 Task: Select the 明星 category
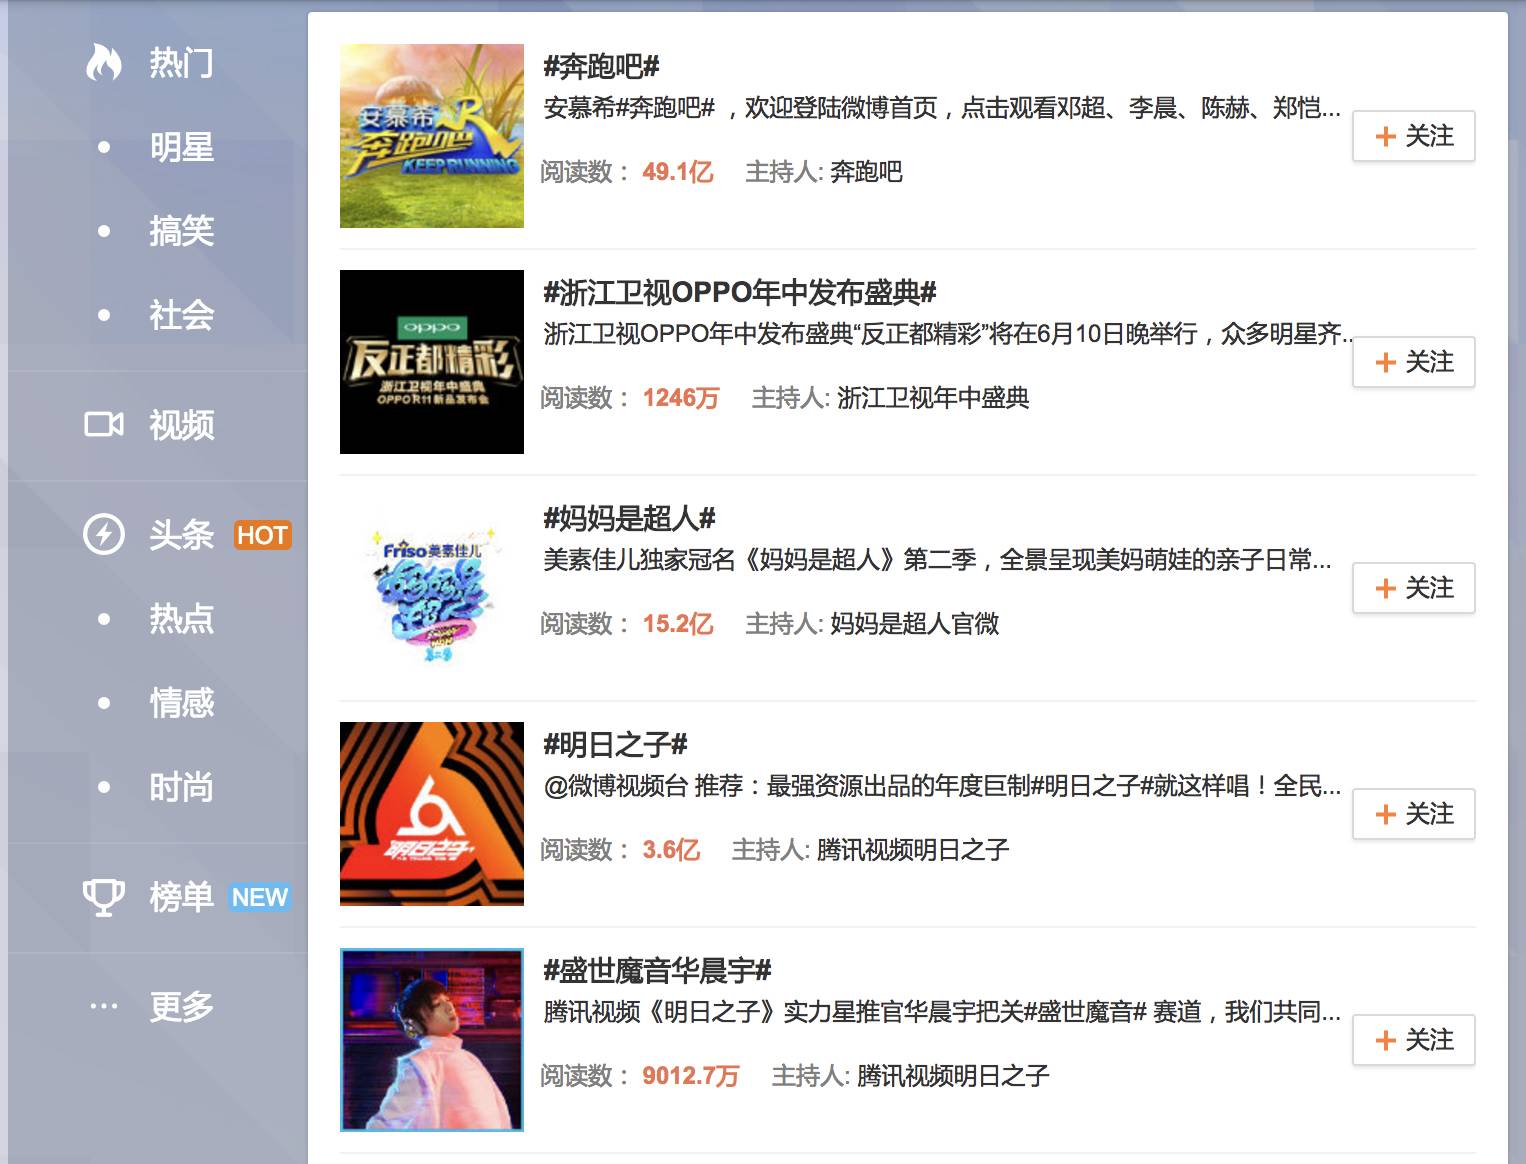[181, 147]
